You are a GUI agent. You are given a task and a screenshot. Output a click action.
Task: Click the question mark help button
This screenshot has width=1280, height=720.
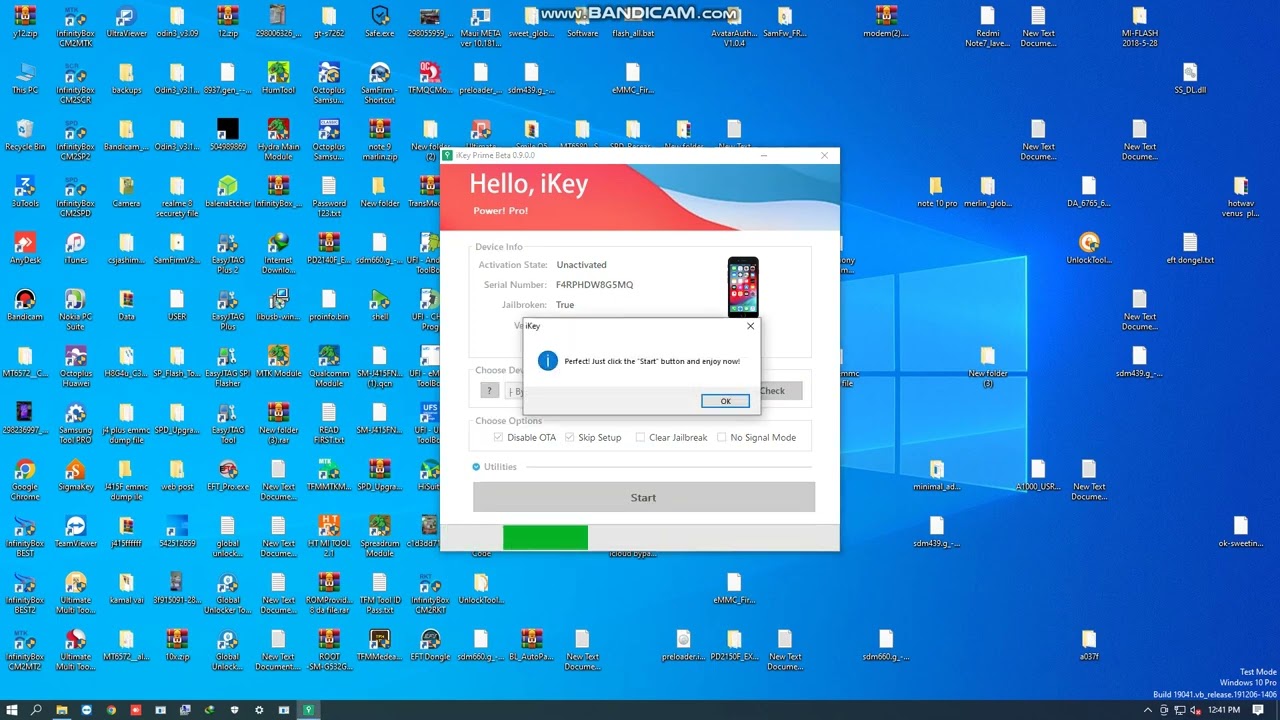pos(489,391)
